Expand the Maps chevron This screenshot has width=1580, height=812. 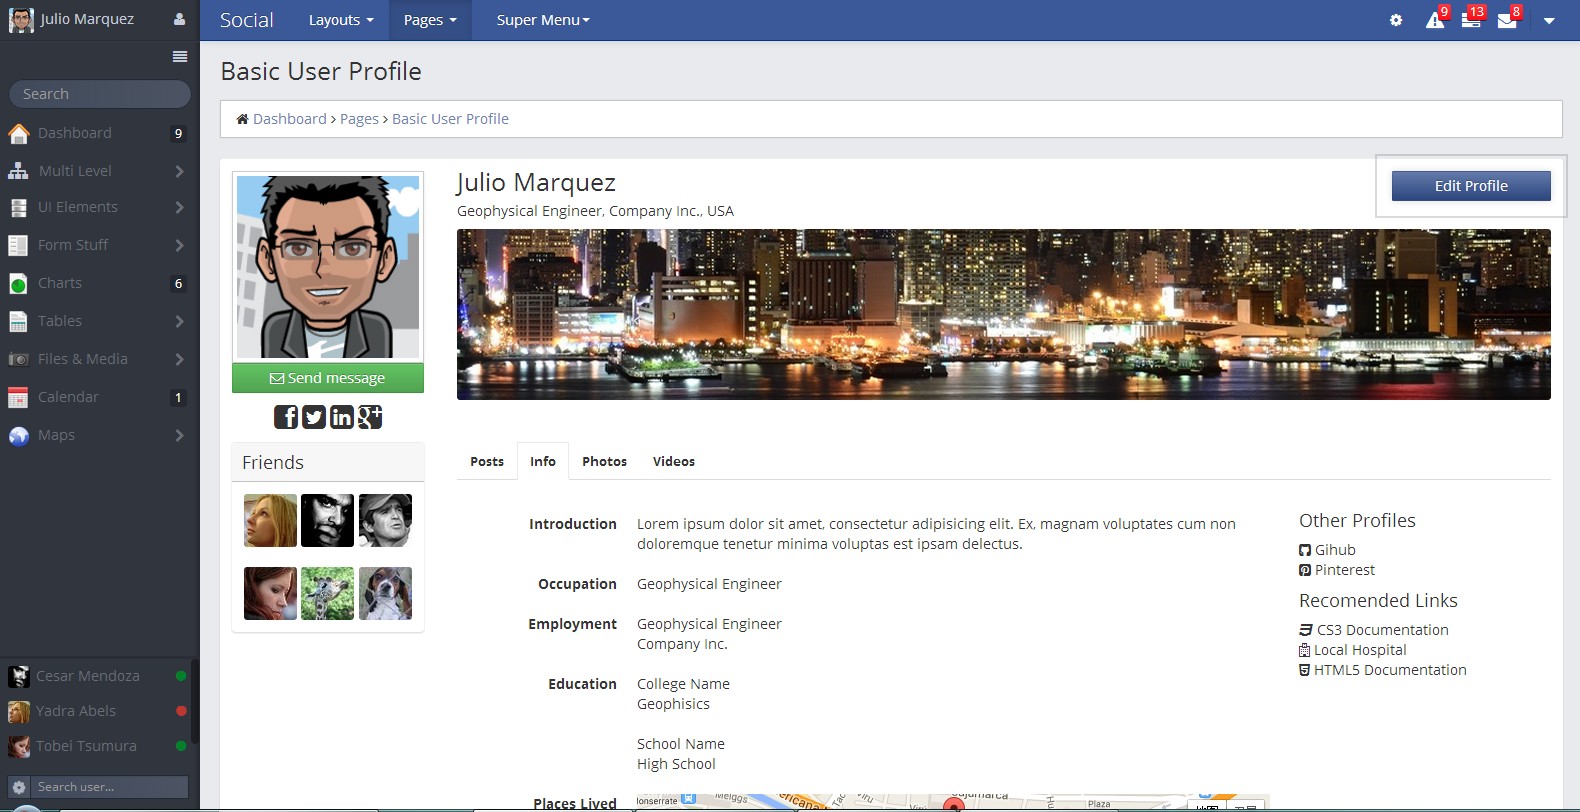point(179,435)
